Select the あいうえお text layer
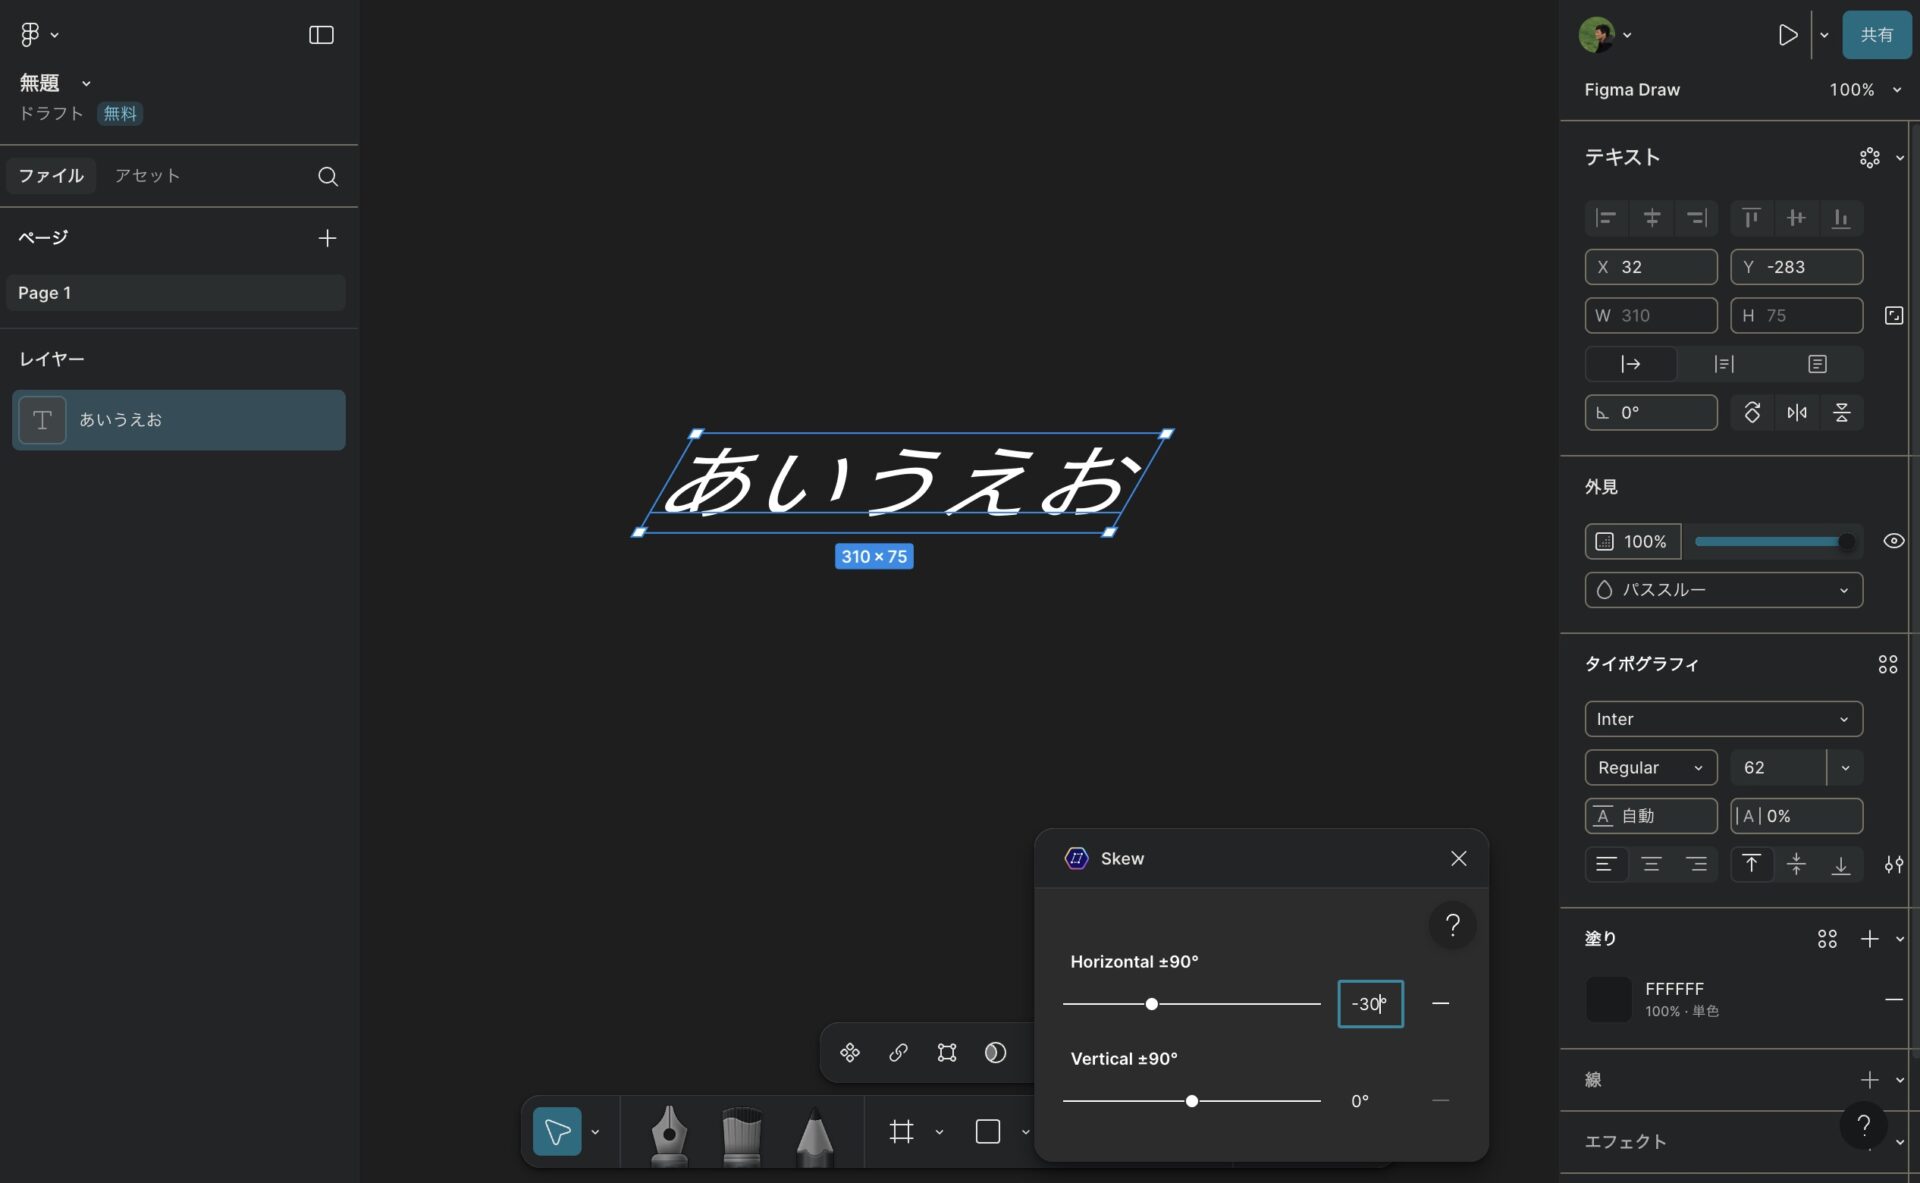This screenshot has height=1183, width=1920. (179, 420)
